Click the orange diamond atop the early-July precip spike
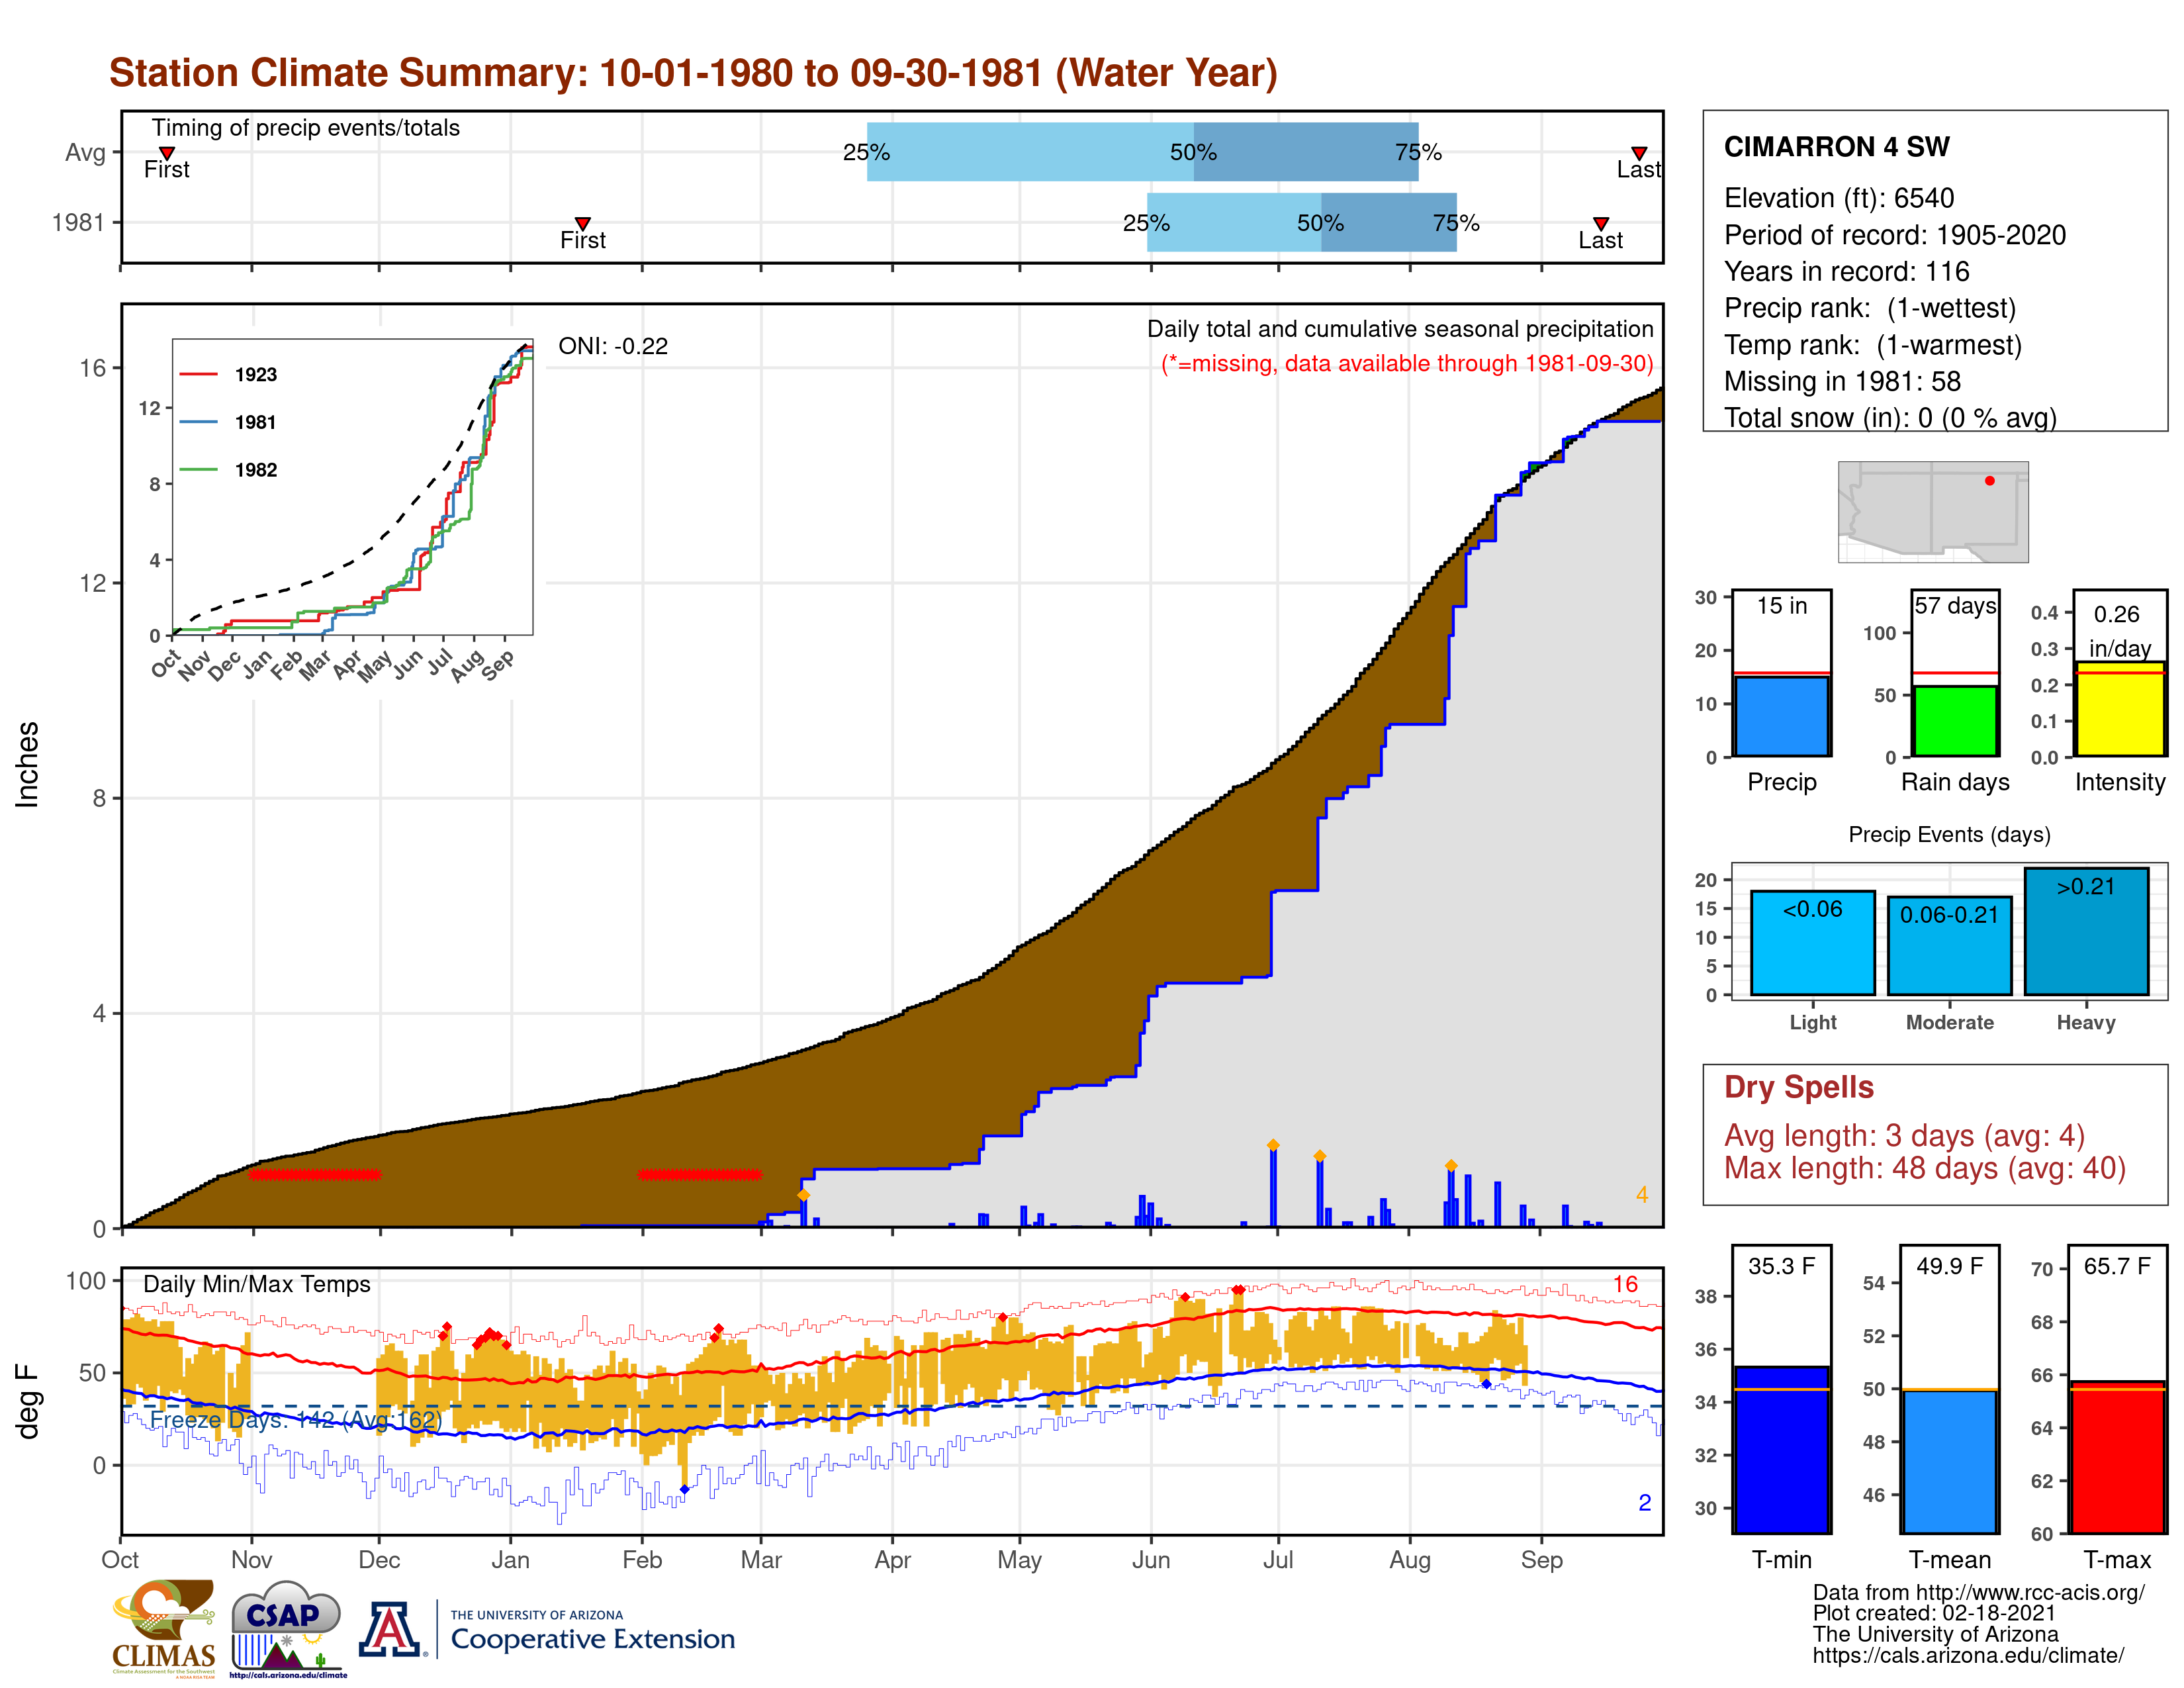This screenshot has width=2184, height=1688. click(x=1273, y=1145)
